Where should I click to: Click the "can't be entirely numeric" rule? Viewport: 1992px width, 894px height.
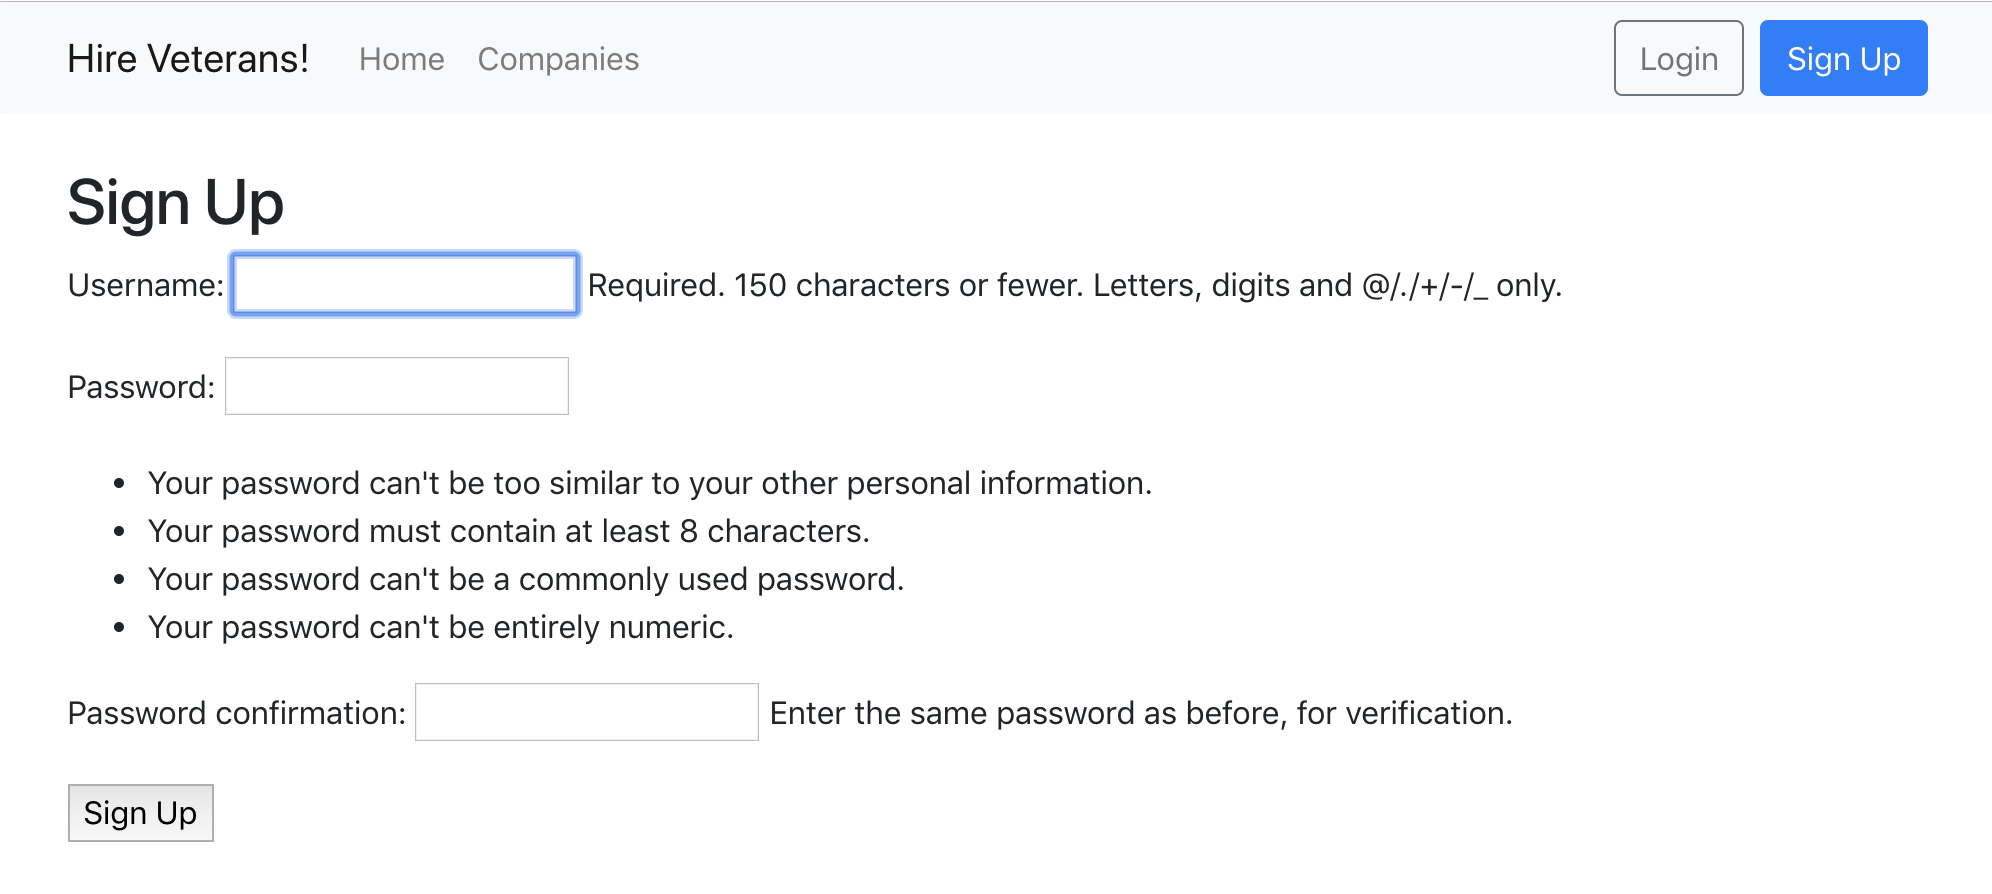coord(441,627)
